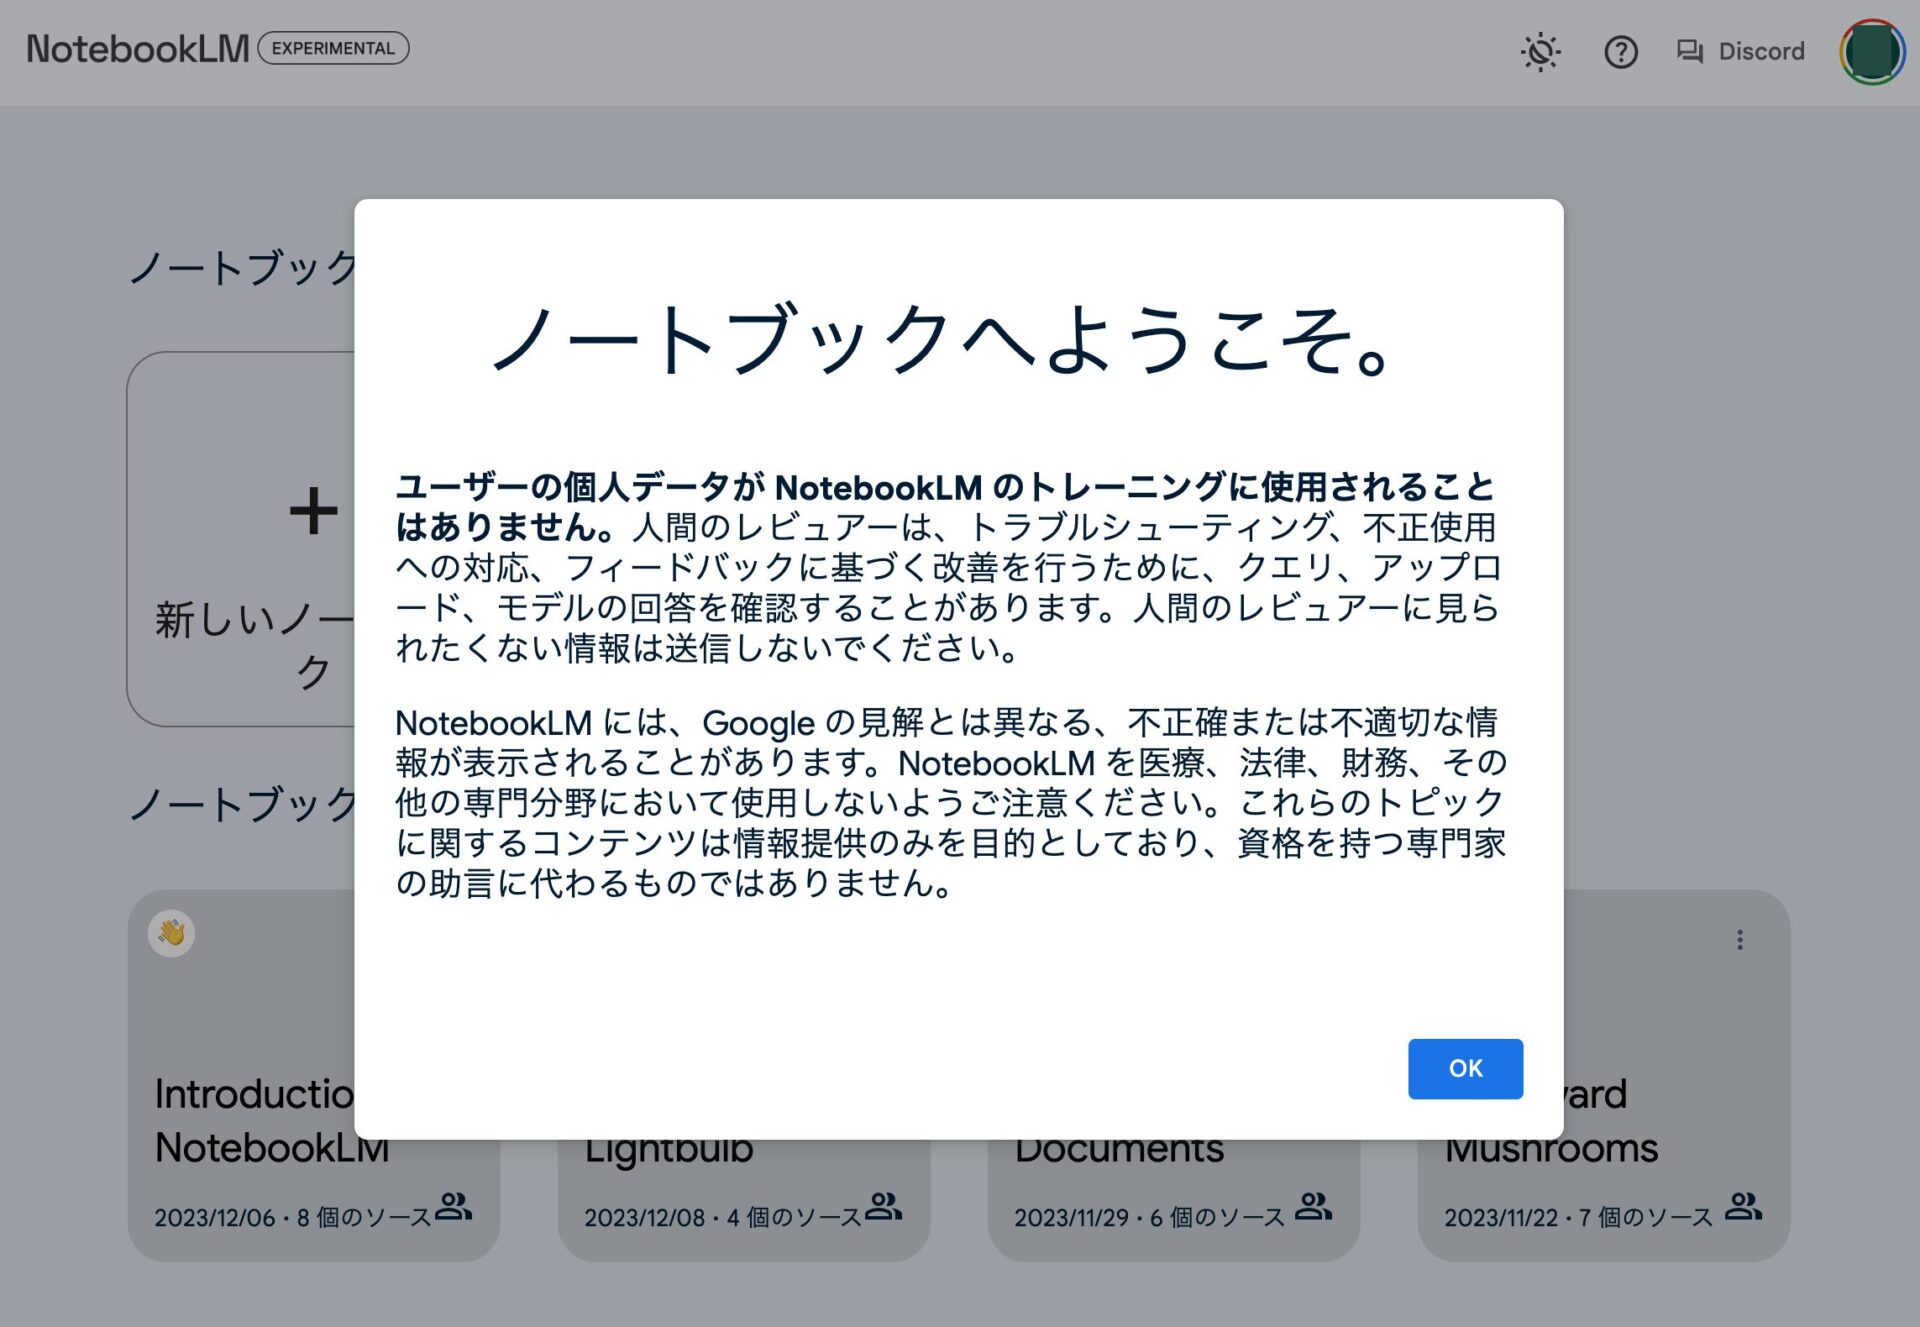Click the Discord chat bubble icon
This screenshot has width=1920, height=1327.
1689,52
